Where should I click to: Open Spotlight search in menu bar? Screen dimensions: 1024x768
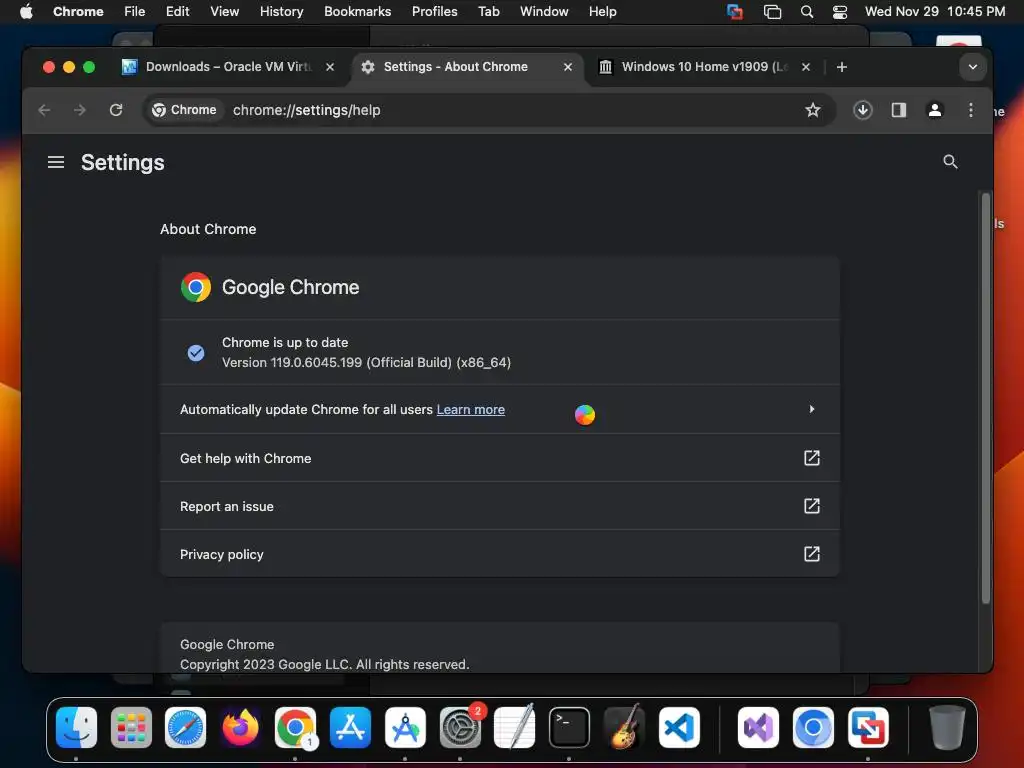807,12
